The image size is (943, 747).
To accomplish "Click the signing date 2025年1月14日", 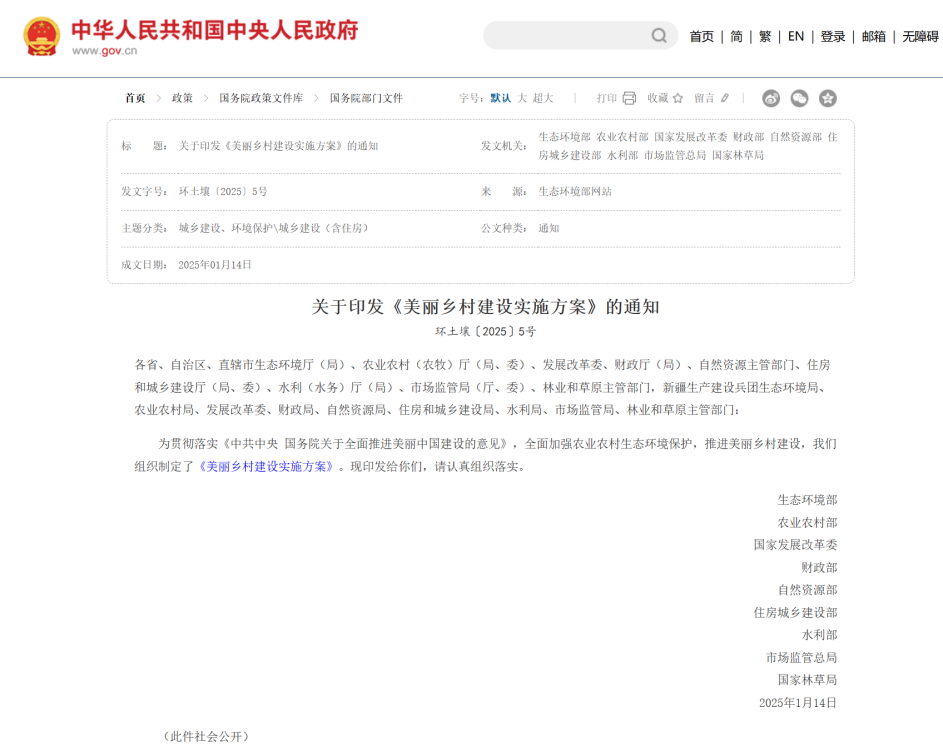I will coord(797,703).
